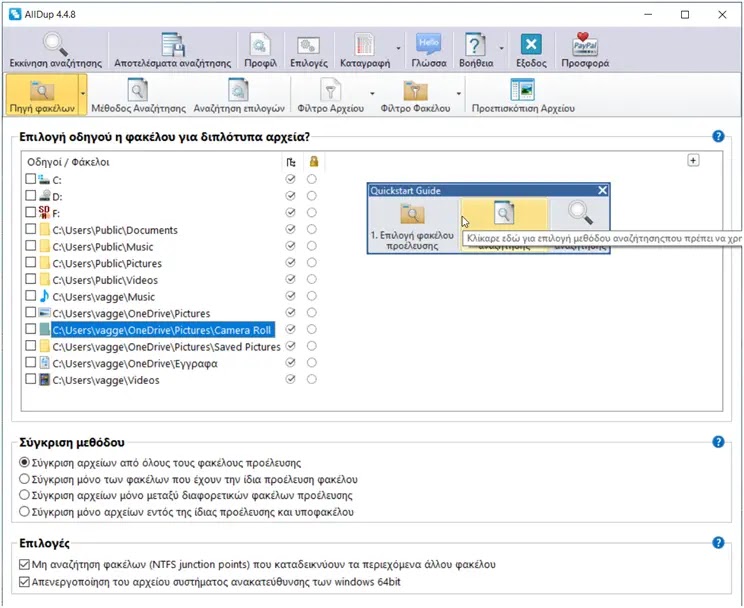The height and width of the screenshot is (608, 744).
Task: Open Επιλογές options toolbar icon
Action: coord(309,50)
